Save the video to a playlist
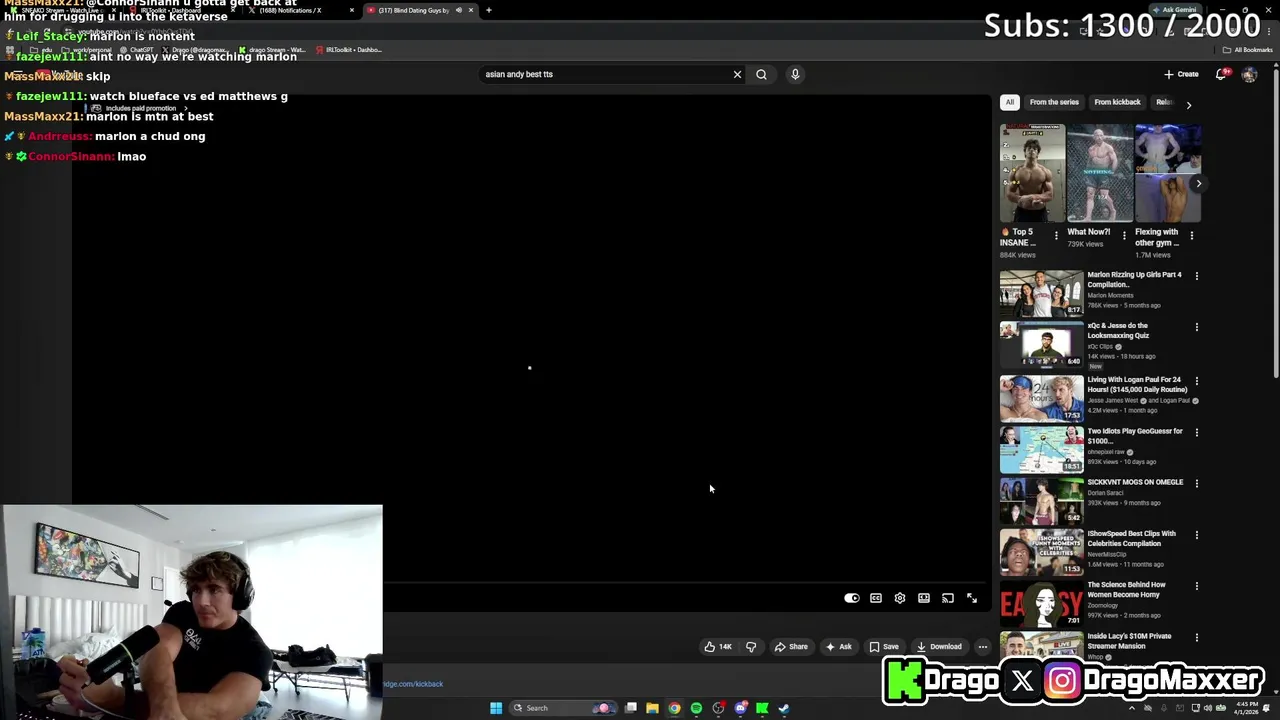This screenshot has height=720, width=1280. pos(884,646)
